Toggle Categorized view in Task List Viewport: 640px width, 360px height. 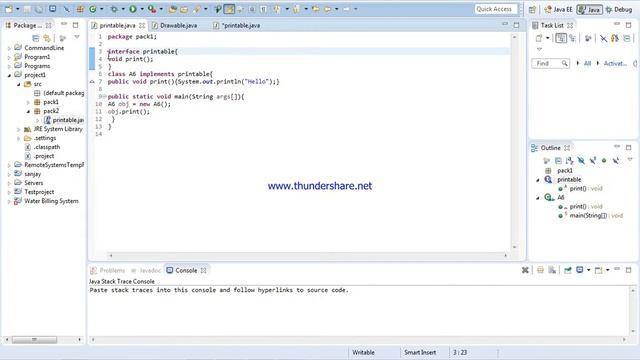[x=561, y=38]
